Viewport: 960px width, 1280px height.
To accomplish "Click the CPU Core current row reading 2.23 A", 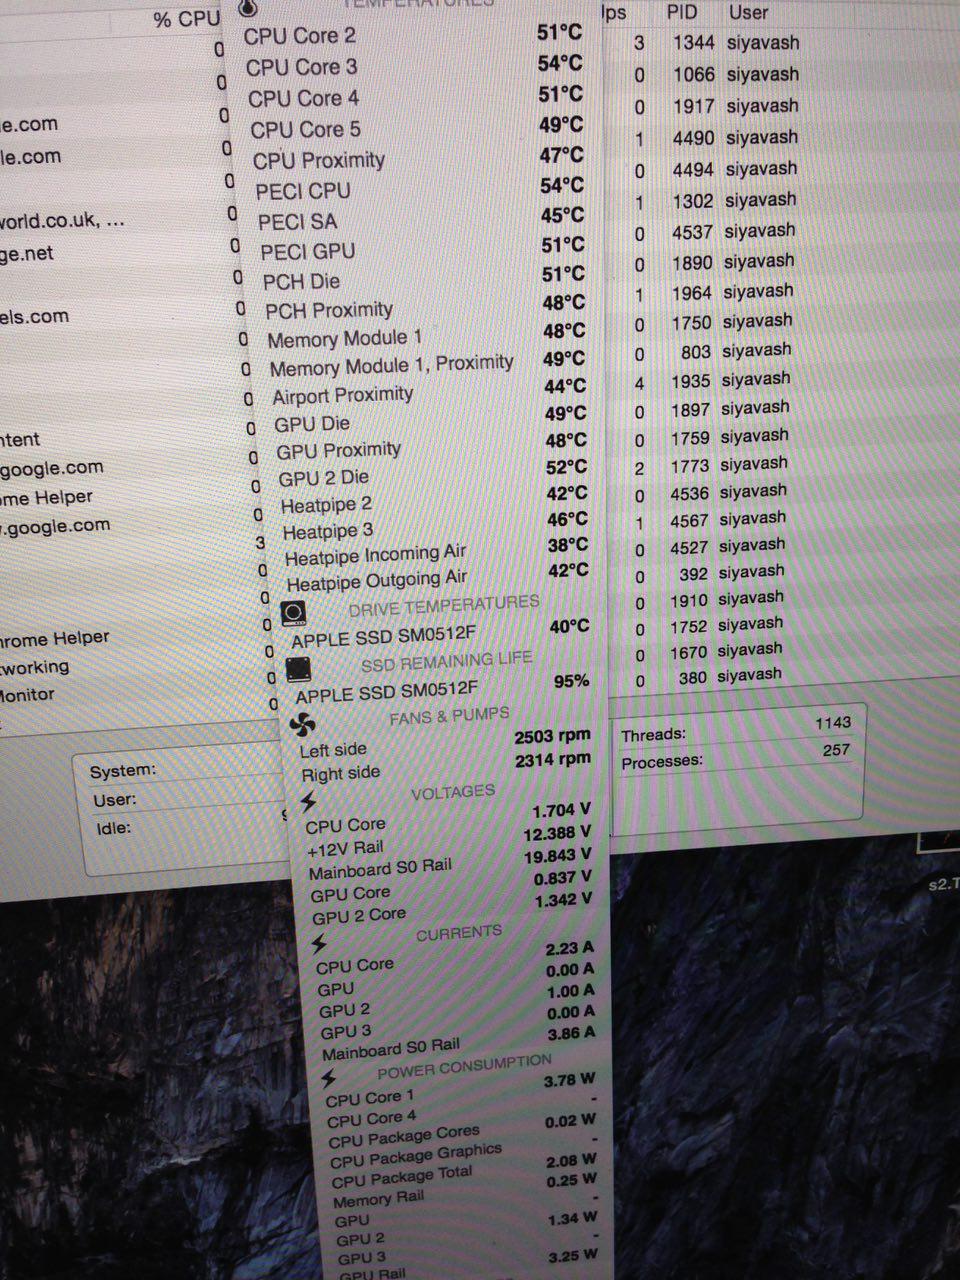I will pyautogui.click(x=455, y=959).
